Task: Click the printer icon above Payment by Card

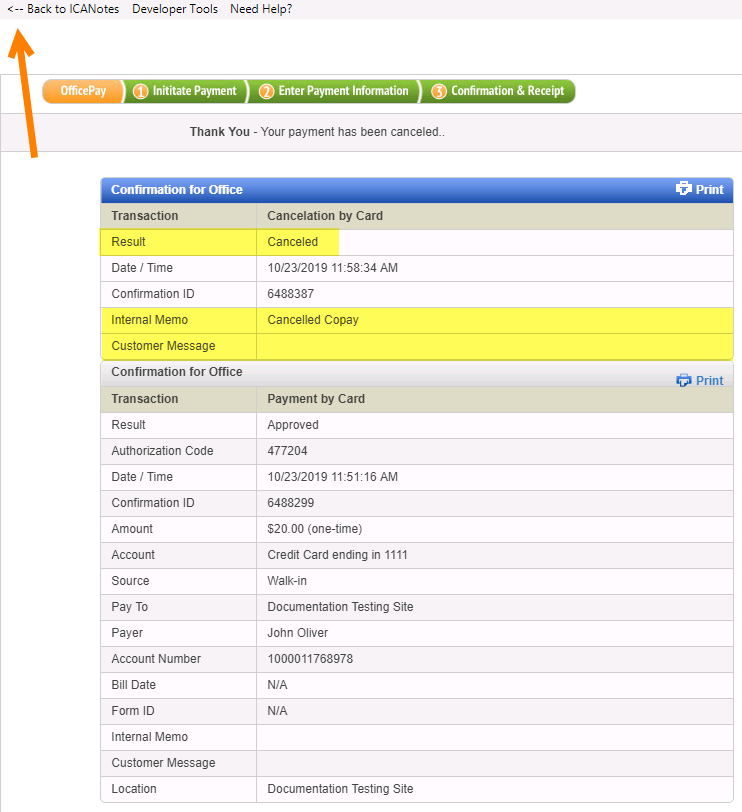Action: (x=684, y=380)
